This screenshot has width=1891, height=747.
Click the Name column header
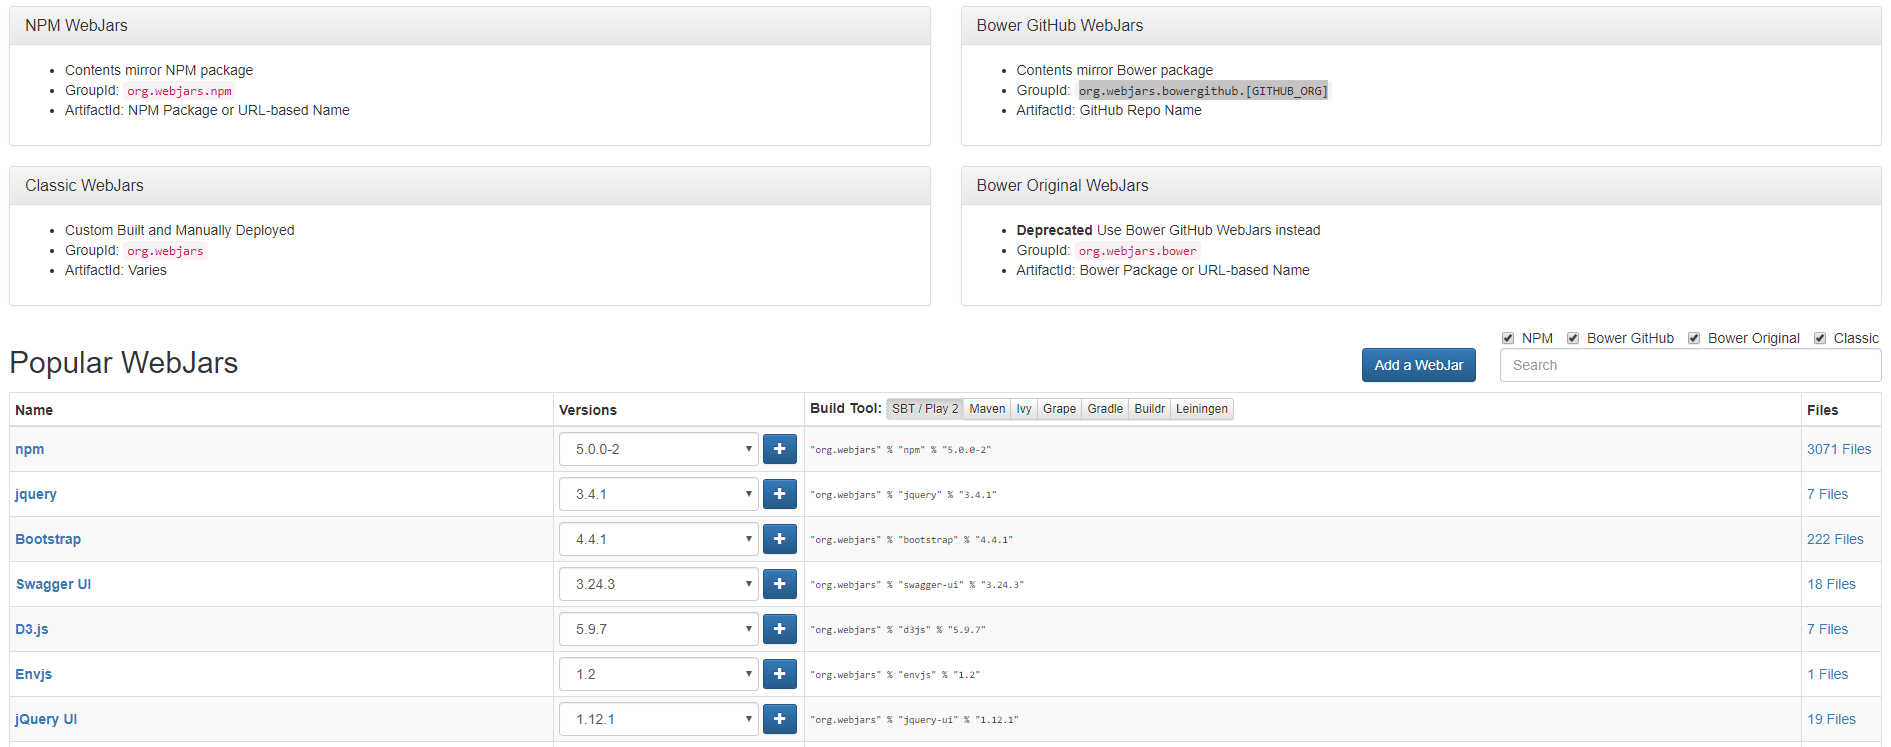pyautogui.click(x=34, y=410)
